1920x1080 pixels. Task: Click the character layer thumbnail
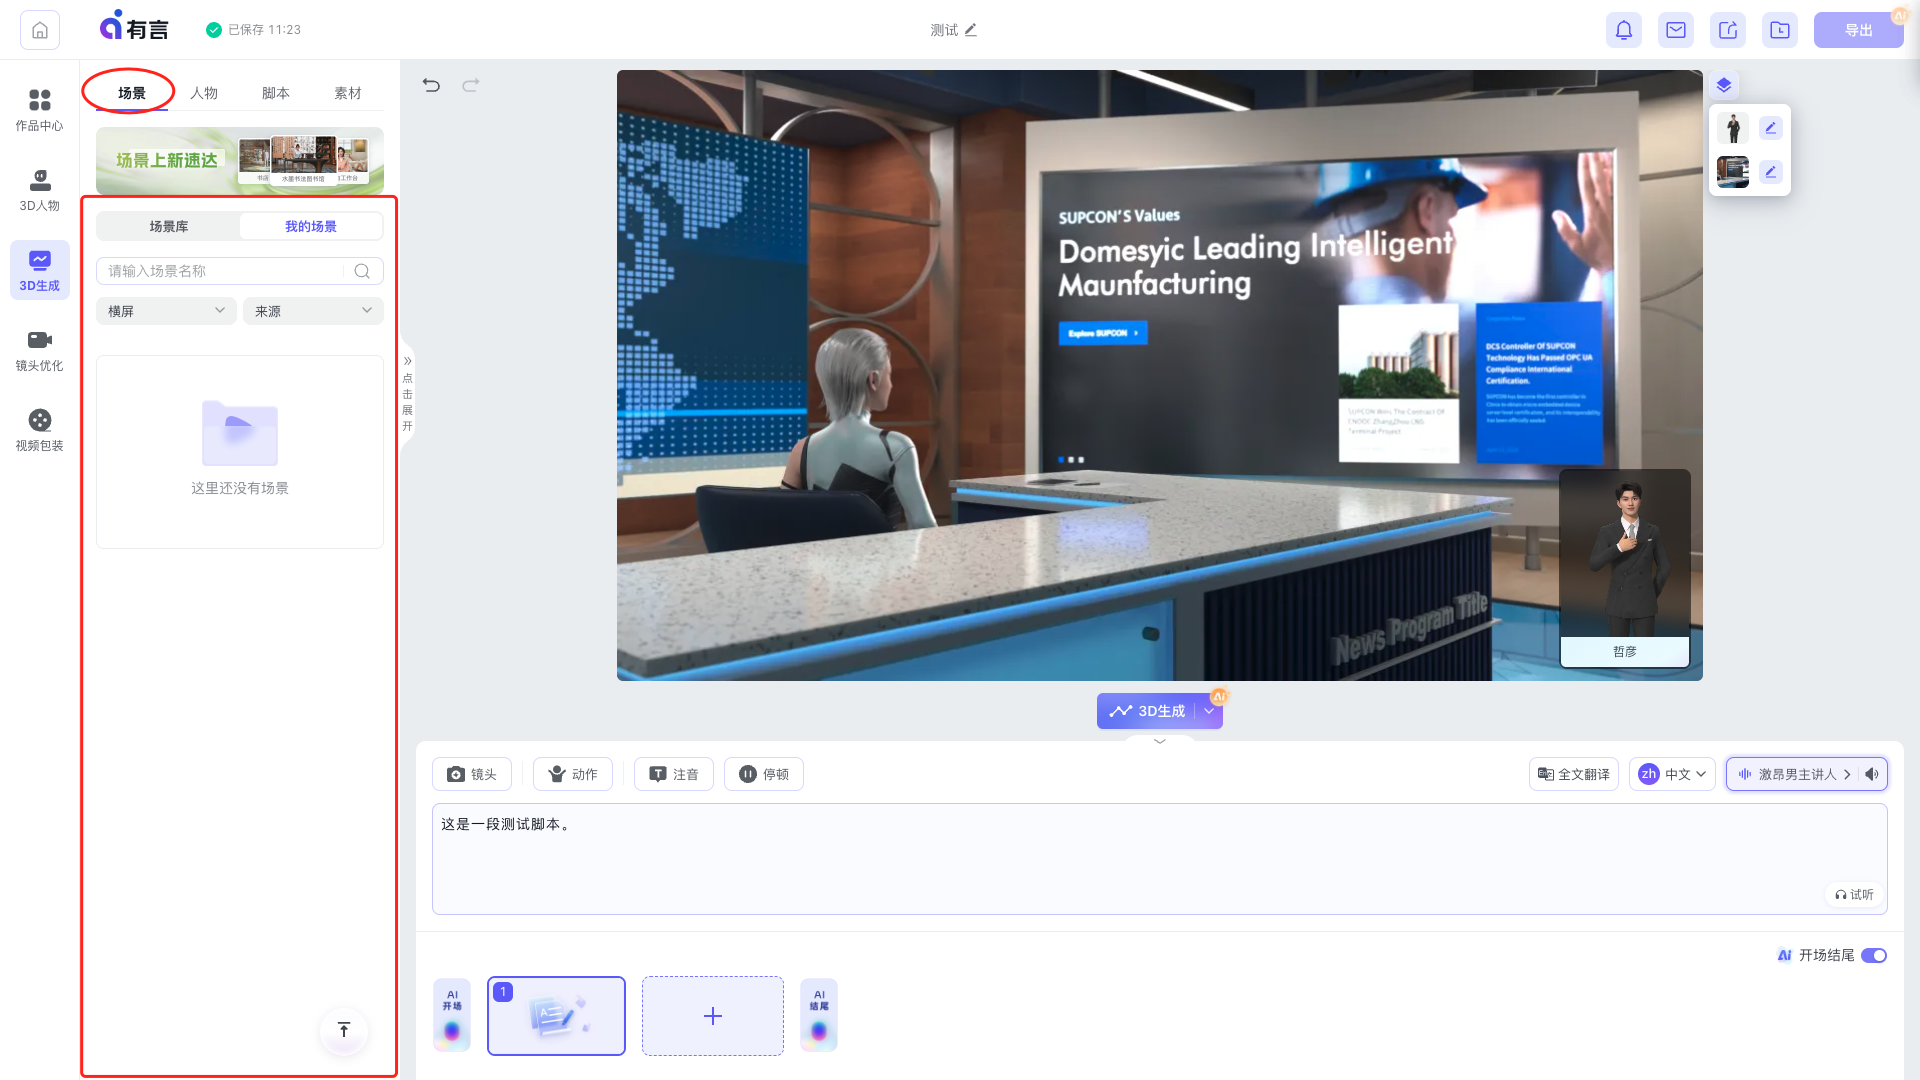(1733, 128)
